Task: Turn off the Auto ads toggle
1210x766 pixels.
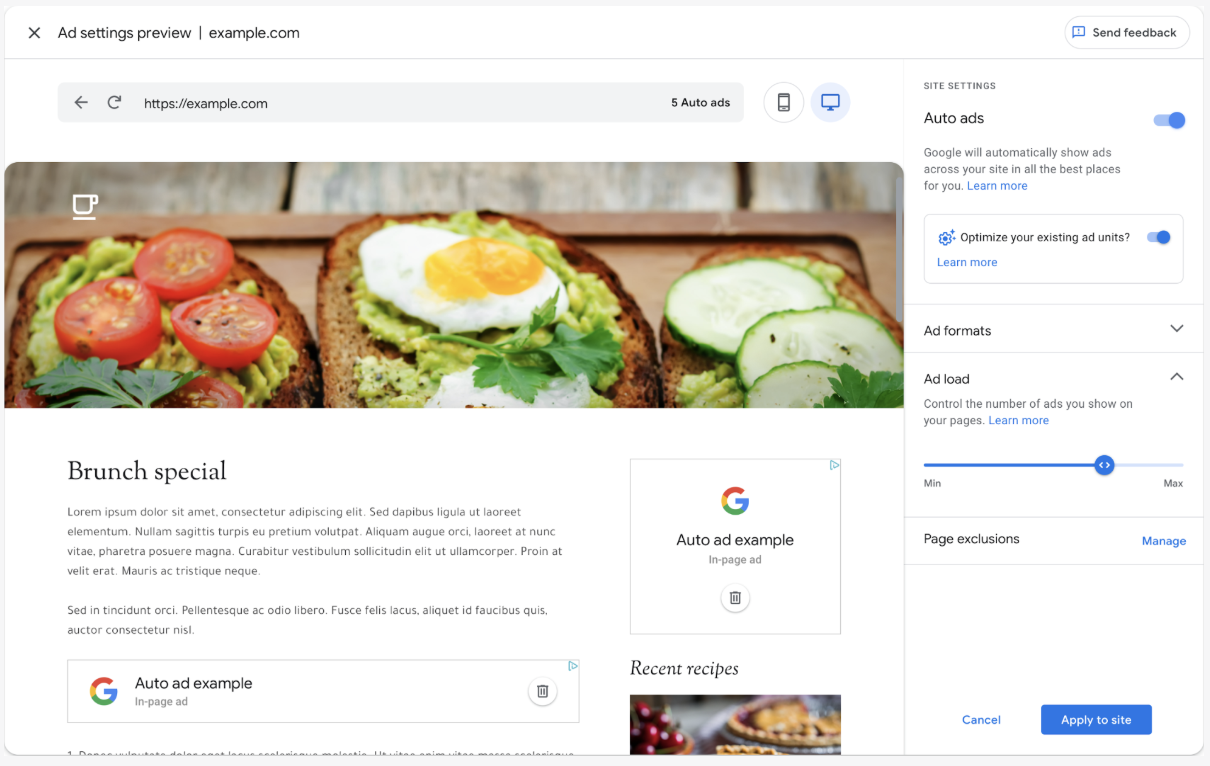Action: click(x=1169, y=120)
